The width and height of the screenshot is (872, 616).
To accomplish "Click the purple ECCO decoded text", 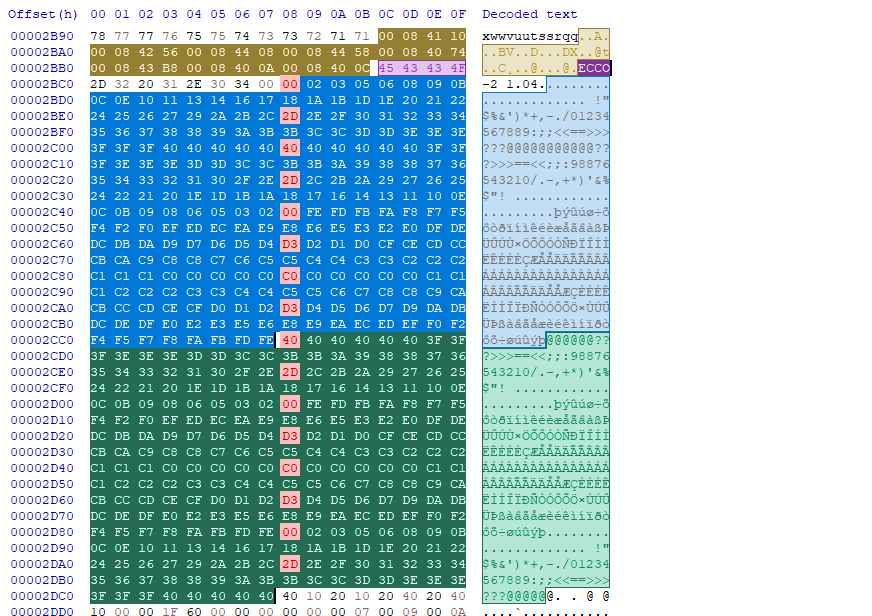I will 594,68.
